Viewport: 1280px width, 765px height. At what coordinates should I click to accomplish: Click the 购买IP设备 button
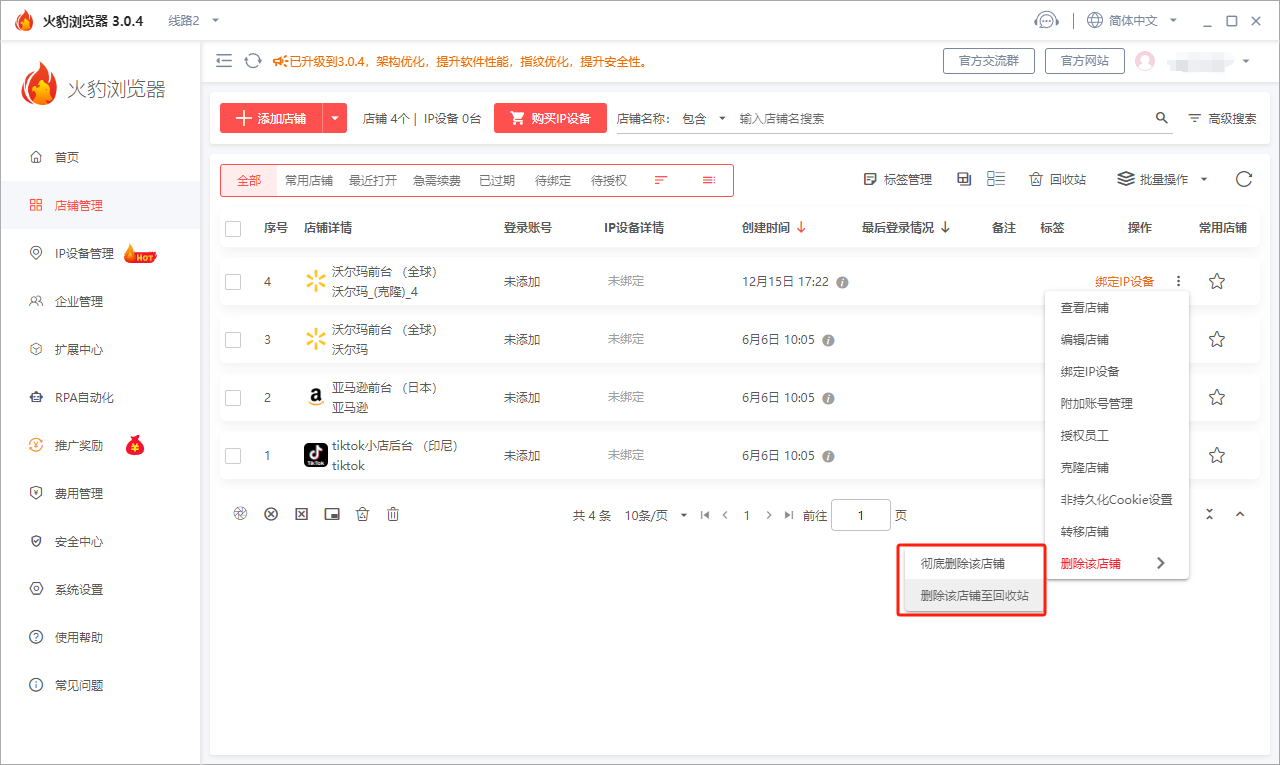pos(550,118)
